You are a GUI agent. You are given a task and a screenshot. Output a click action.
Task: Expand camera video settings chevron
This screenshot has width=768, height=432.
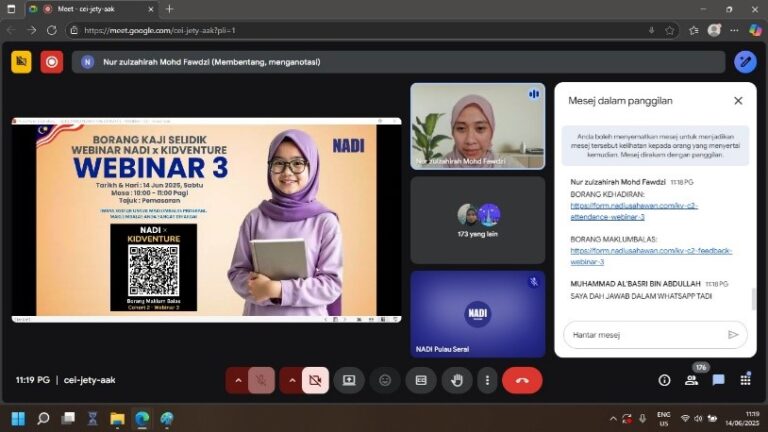(x=292, y=380)
